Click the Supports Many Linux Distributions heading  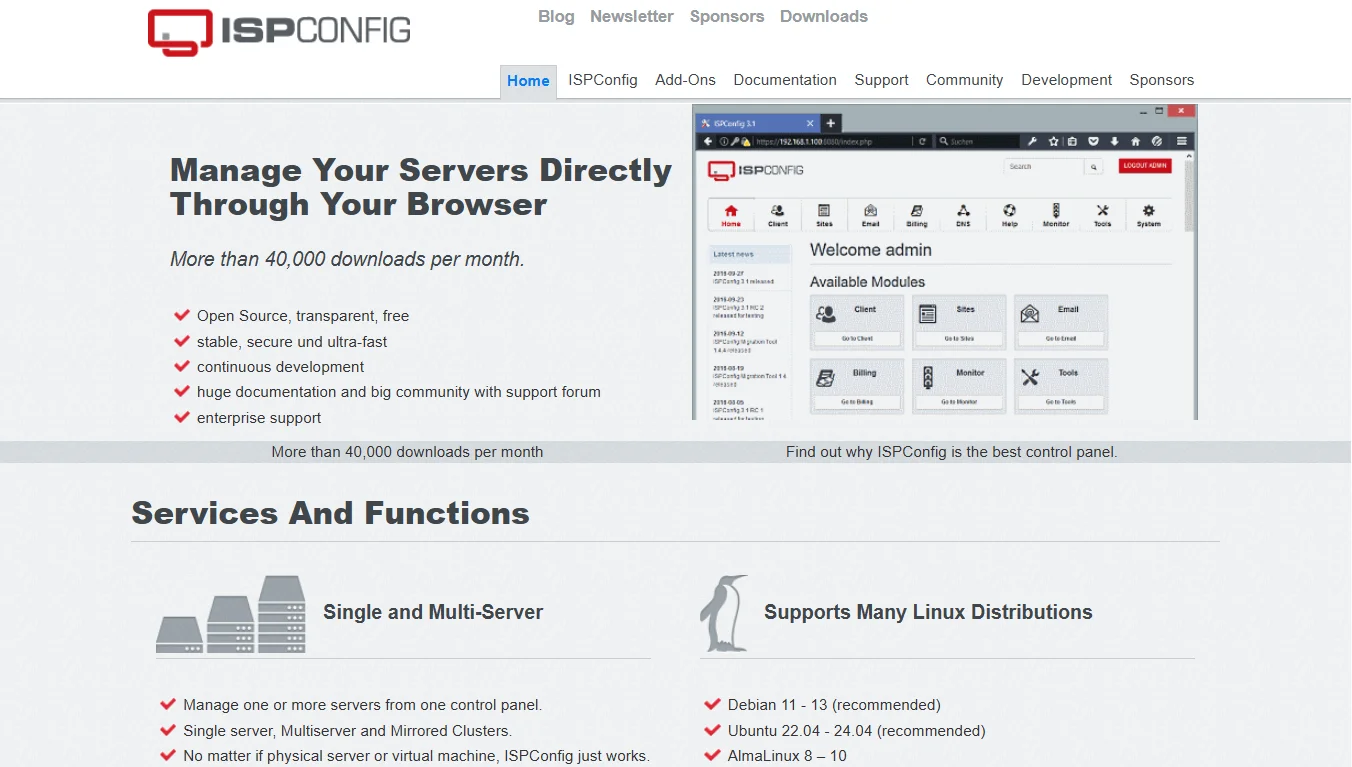pos(928,612)
